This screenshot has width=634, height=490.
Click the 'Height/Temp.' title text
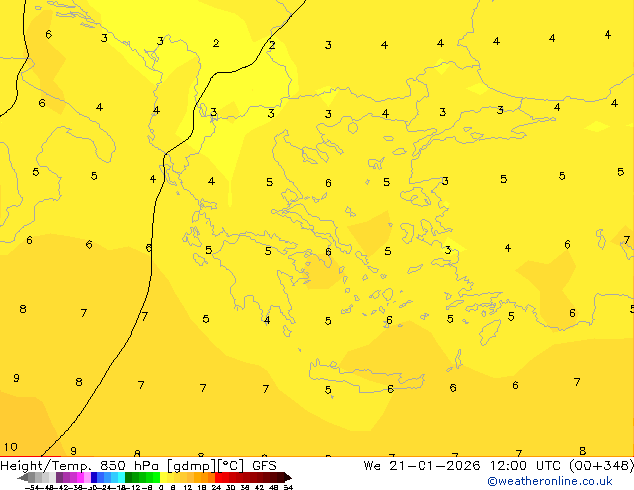pos(46,466)
